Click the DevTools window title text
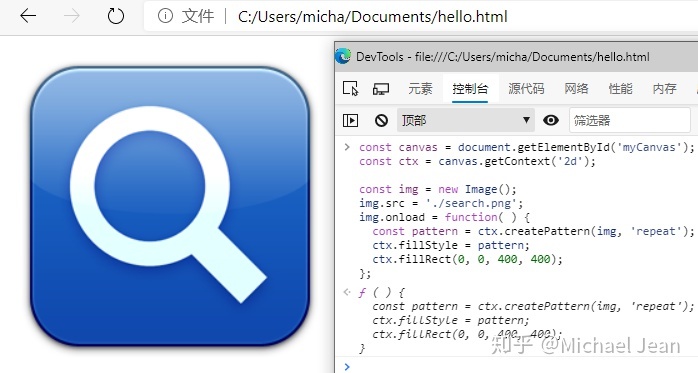 pos(503,57)
